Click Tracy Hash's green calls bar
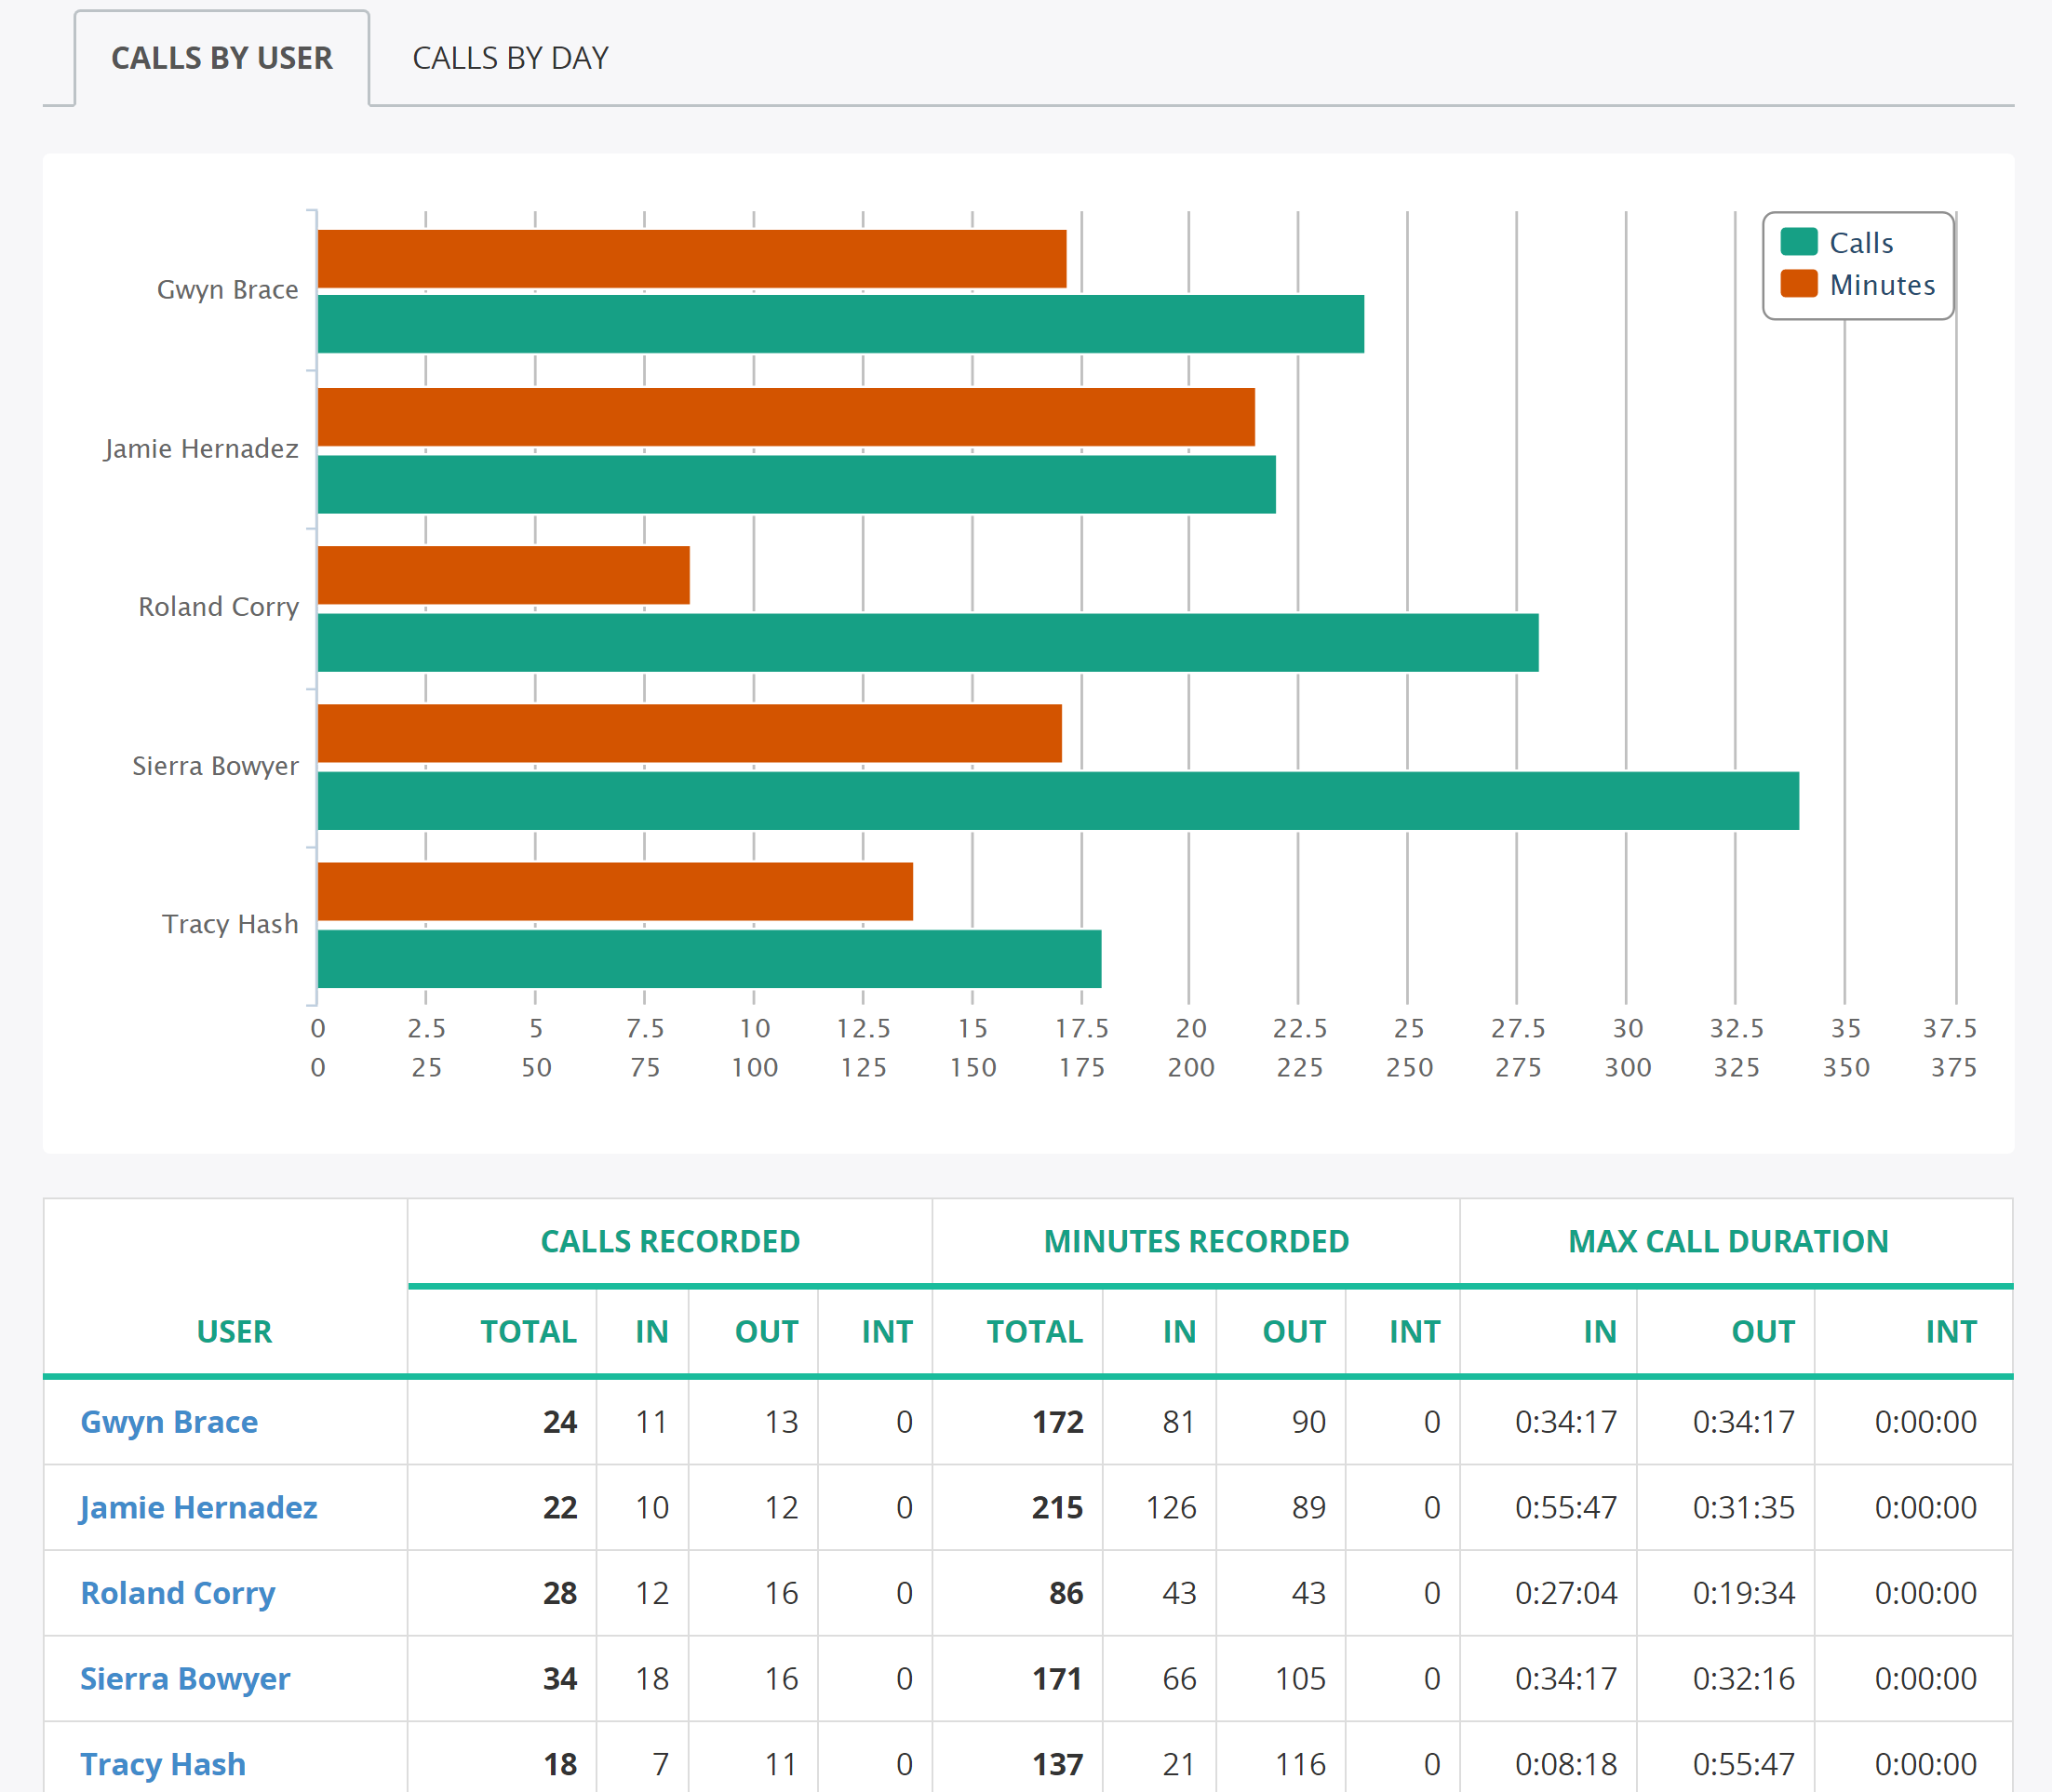Screen dimensions: 2052x1792 point(710,959)
